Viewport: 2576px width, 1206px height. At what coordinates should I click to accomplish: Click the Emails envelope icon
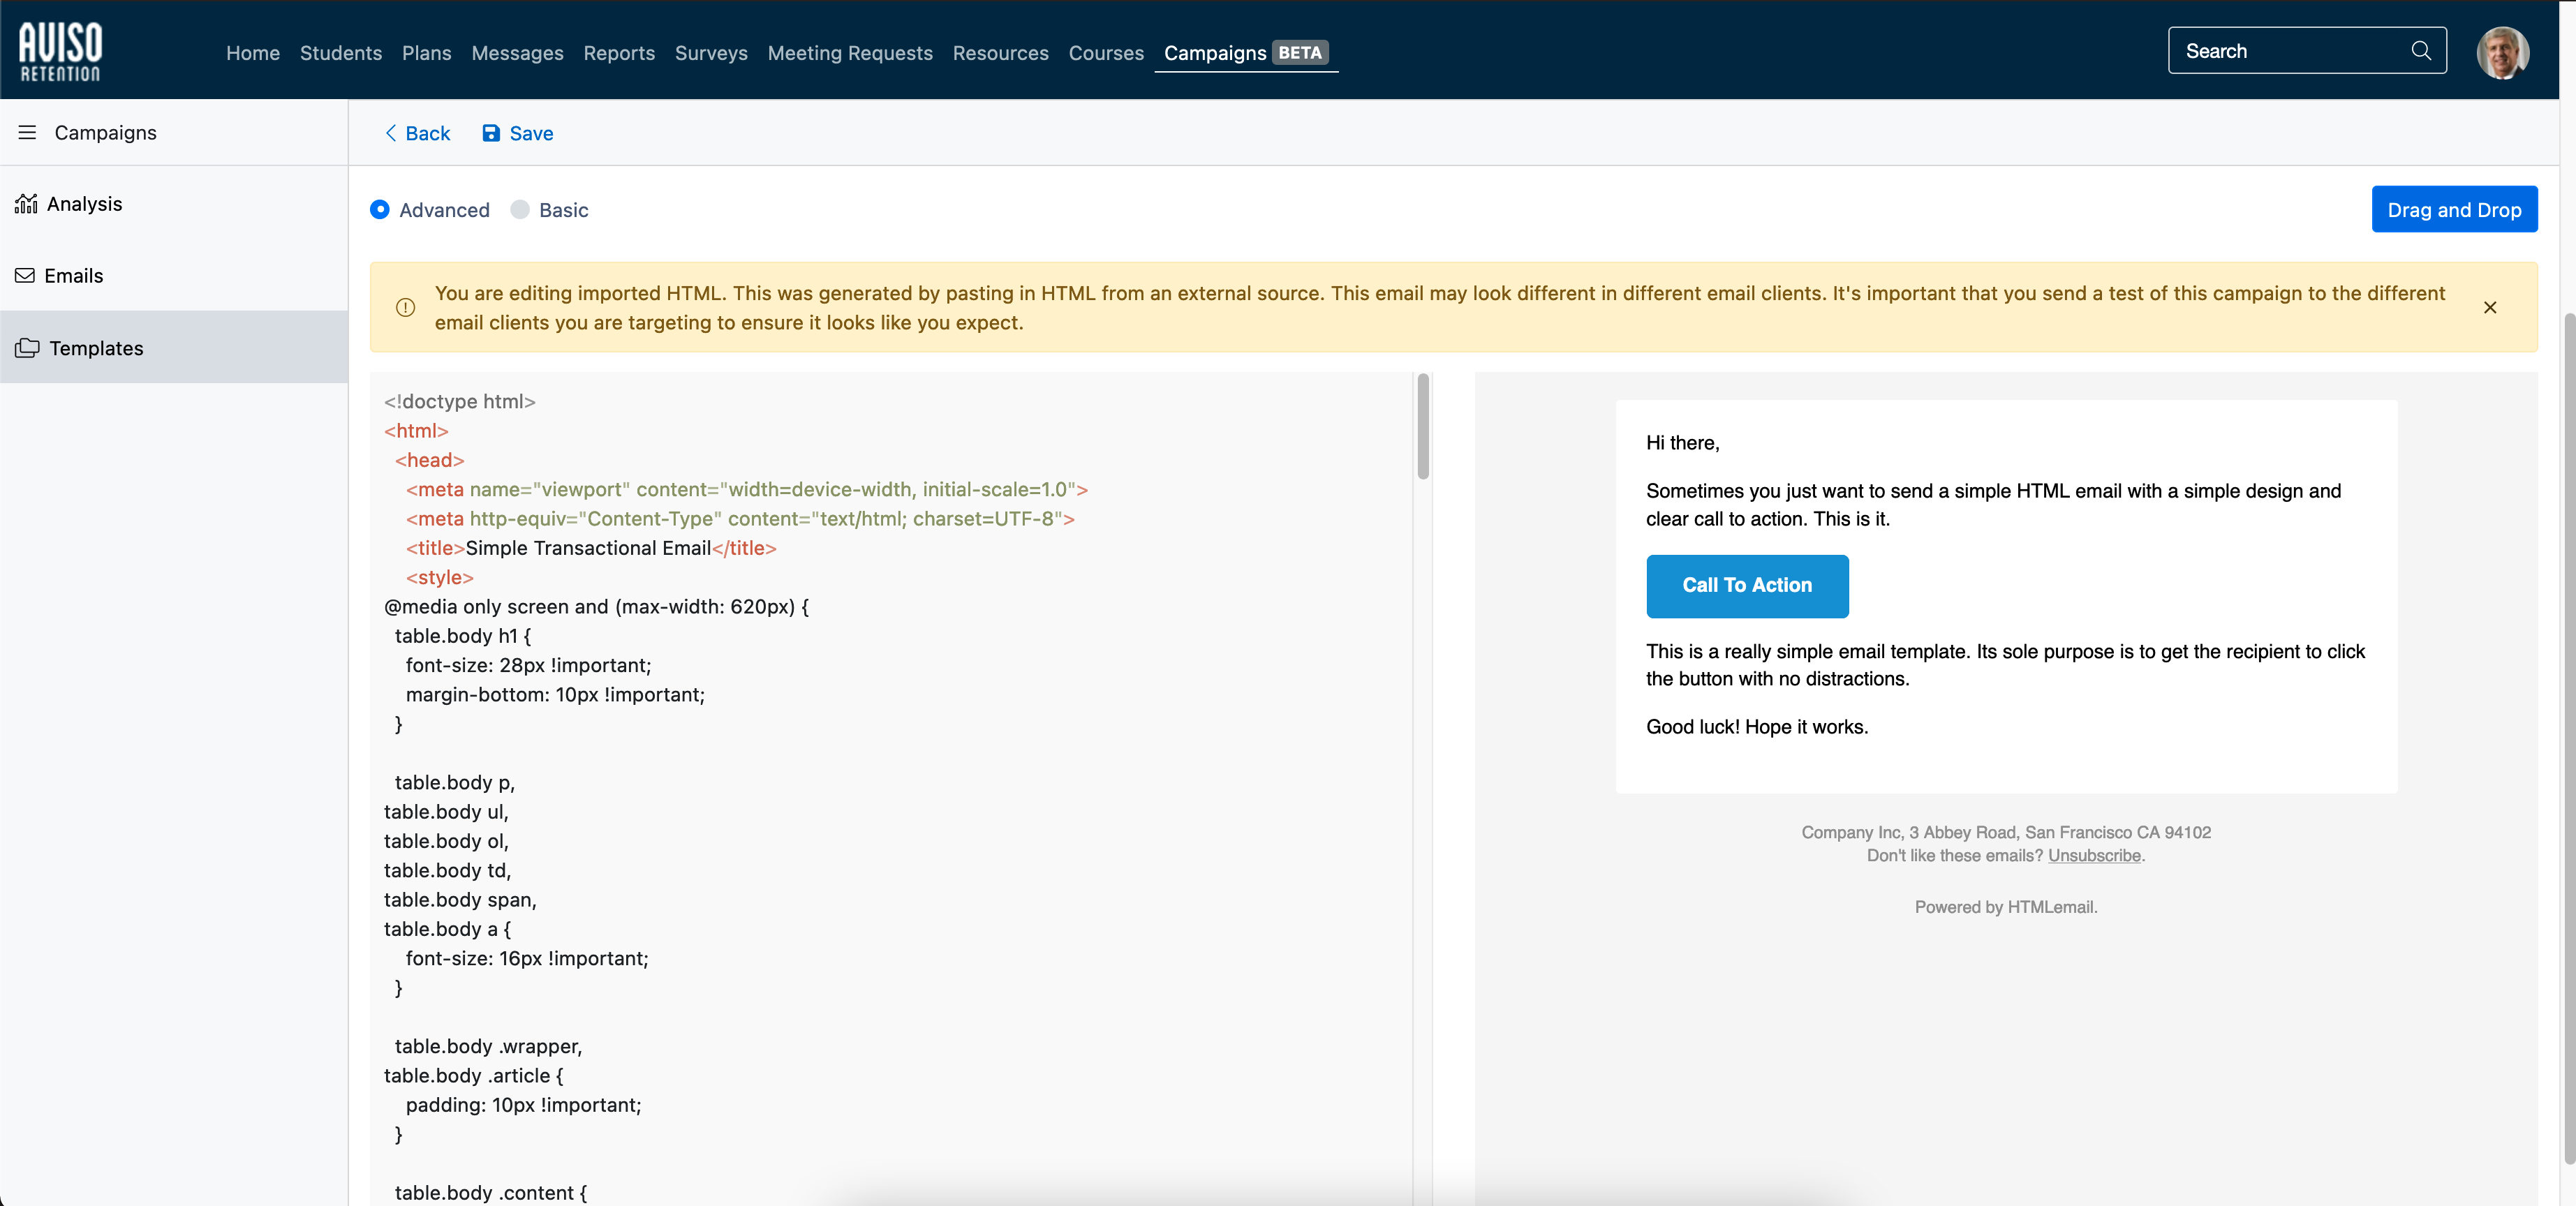25,275
